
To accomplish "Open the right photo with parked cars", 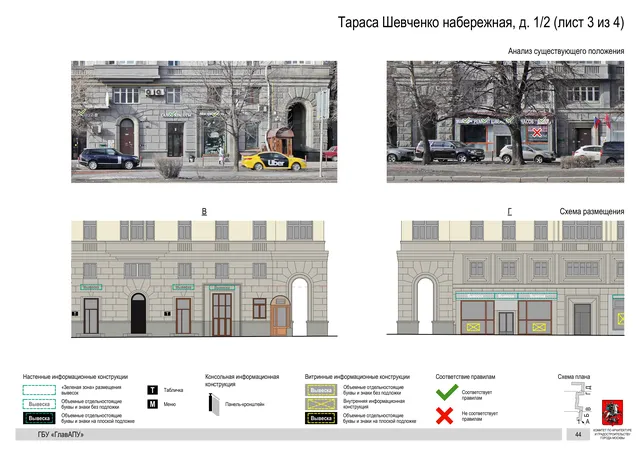I will pyautogui.click(x=505, y=122).
